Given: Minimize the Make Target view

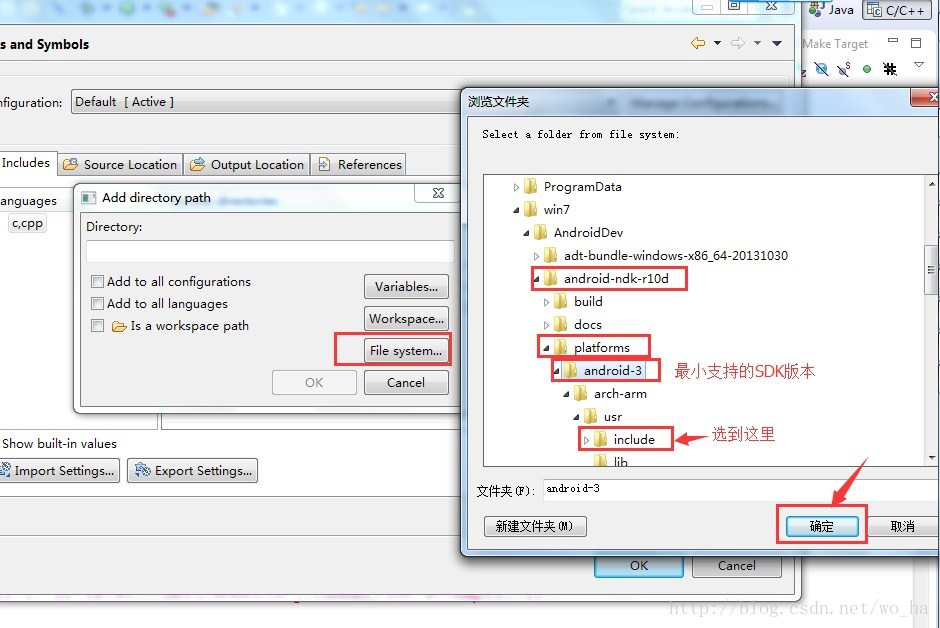Looking at the screenshot, I should click(893, 41).
